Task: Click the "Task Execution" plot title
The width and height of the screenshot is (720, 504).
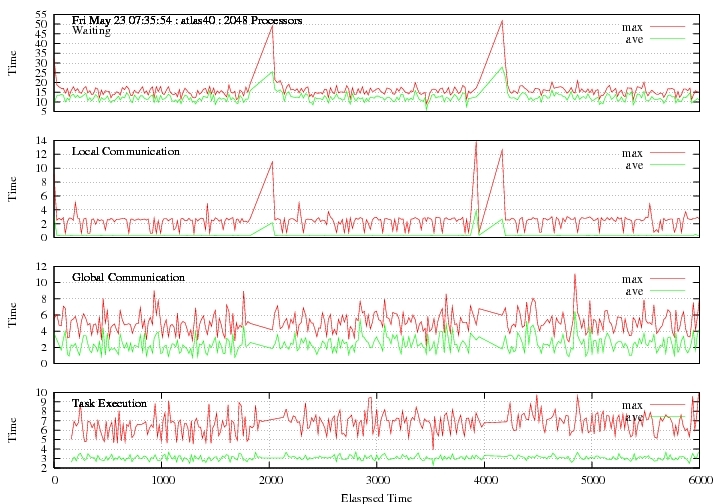Action: pos(109,403)
